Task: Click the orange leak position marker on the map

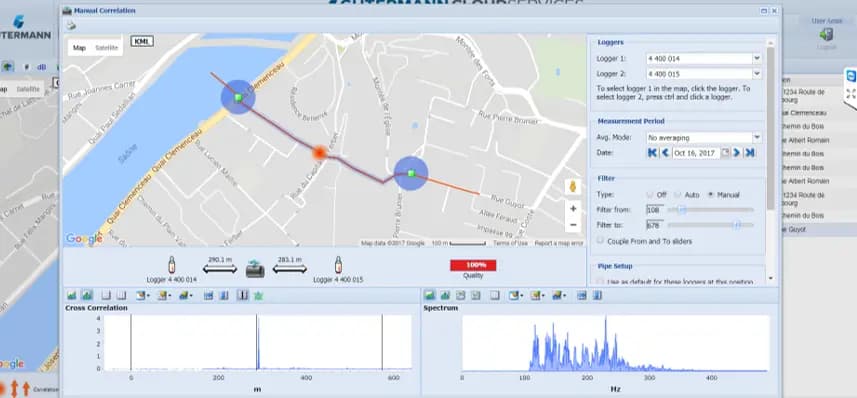Action: (x=319, y=153)
